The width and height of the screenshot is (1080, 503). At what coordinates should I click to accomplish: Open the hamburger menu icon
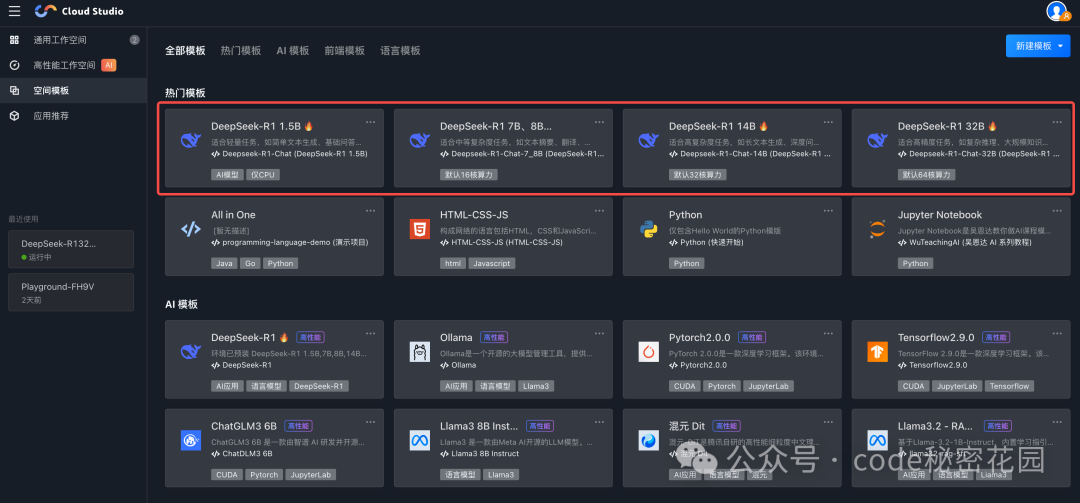tap(14, 11)
